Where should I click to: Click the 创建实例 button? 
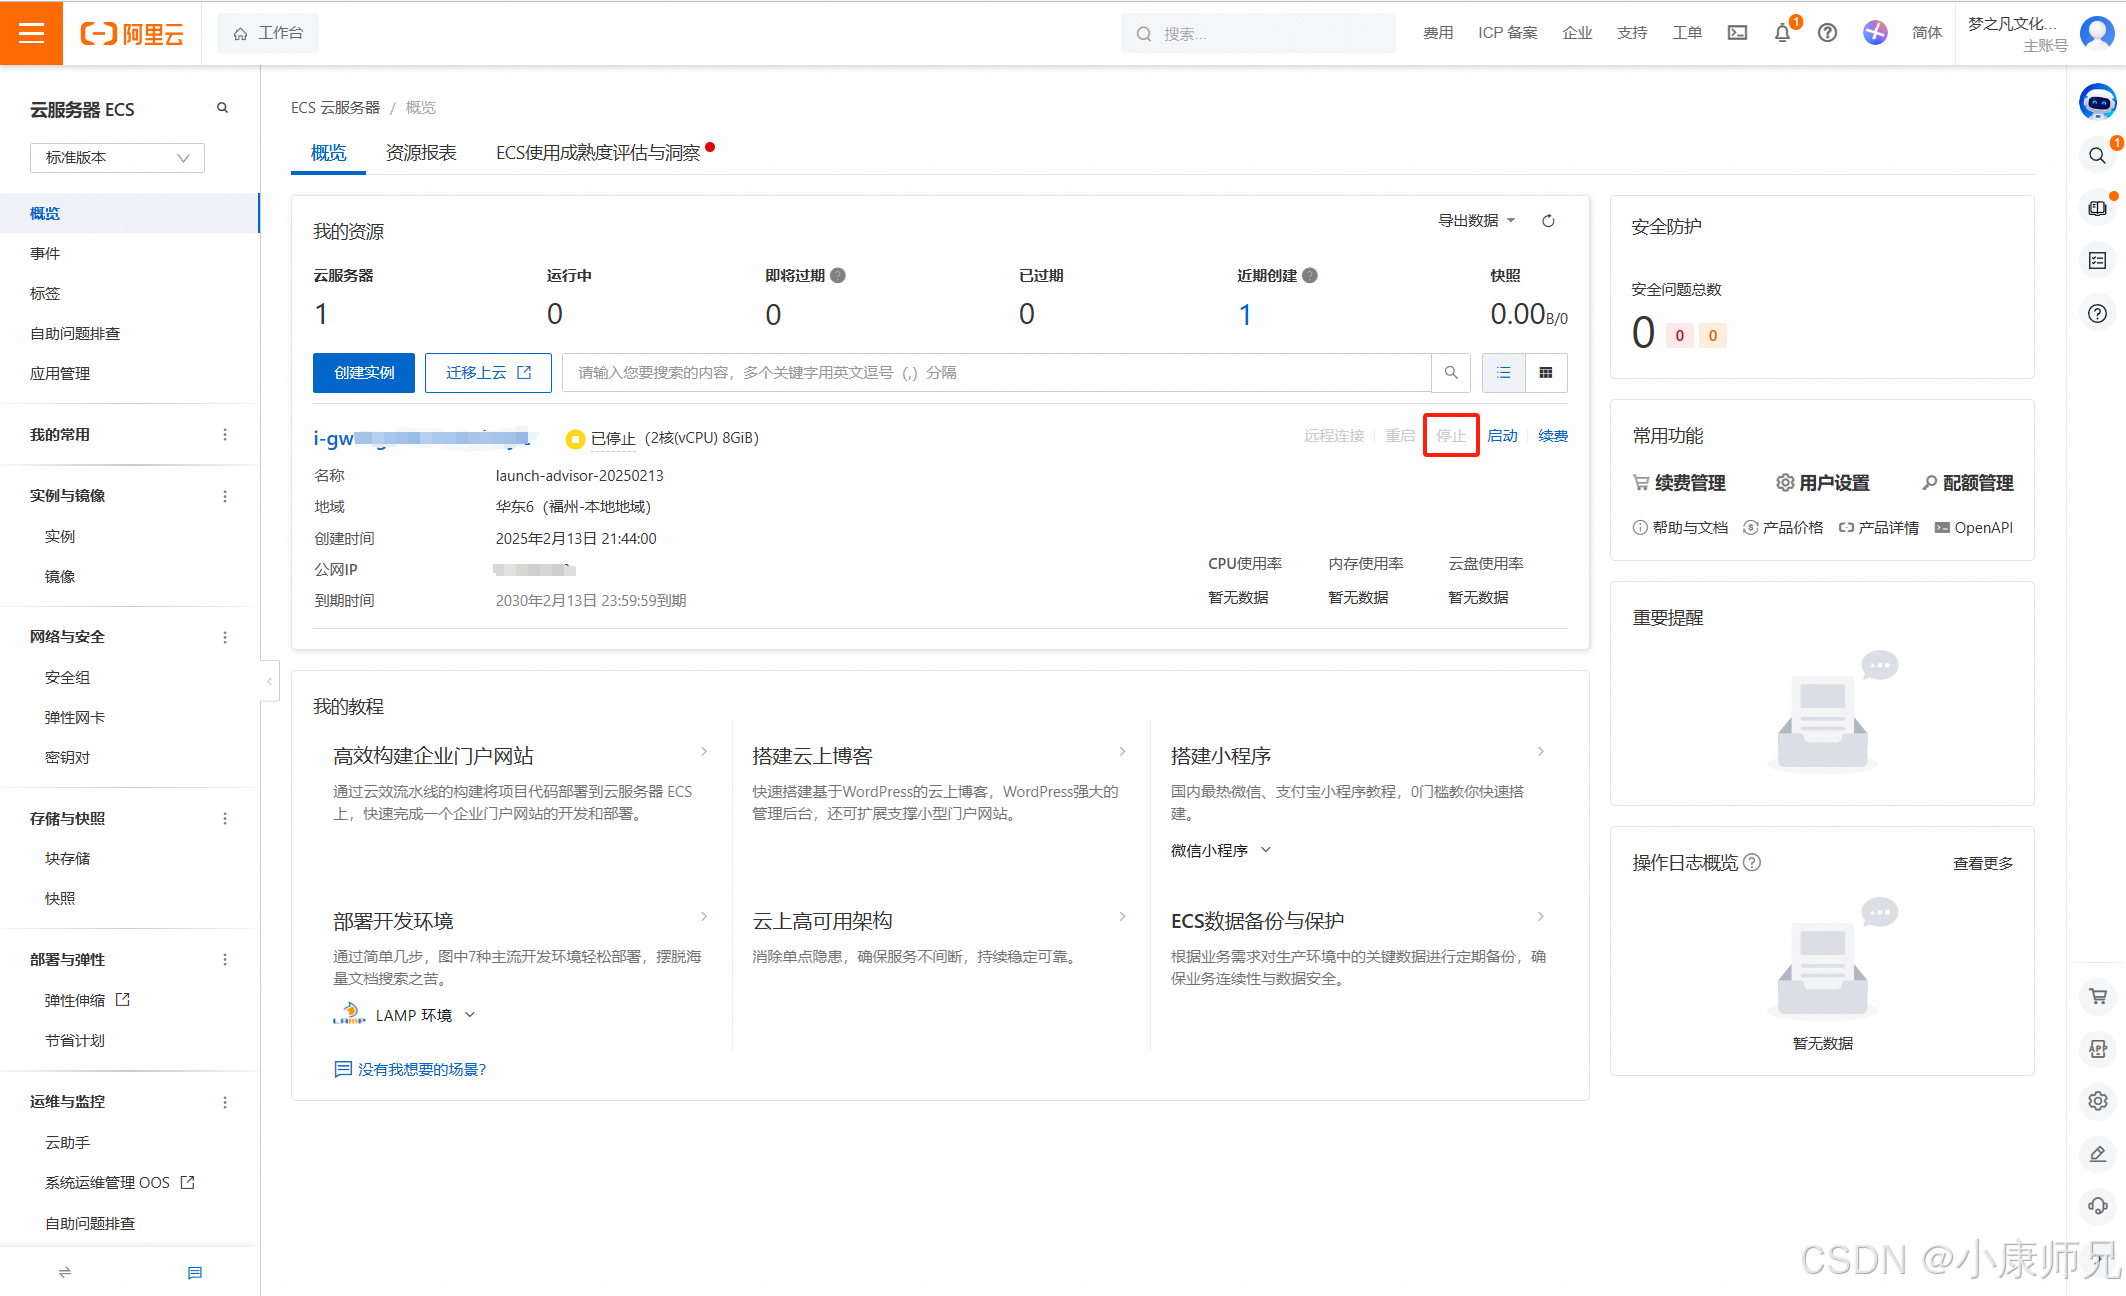[364, 373]
